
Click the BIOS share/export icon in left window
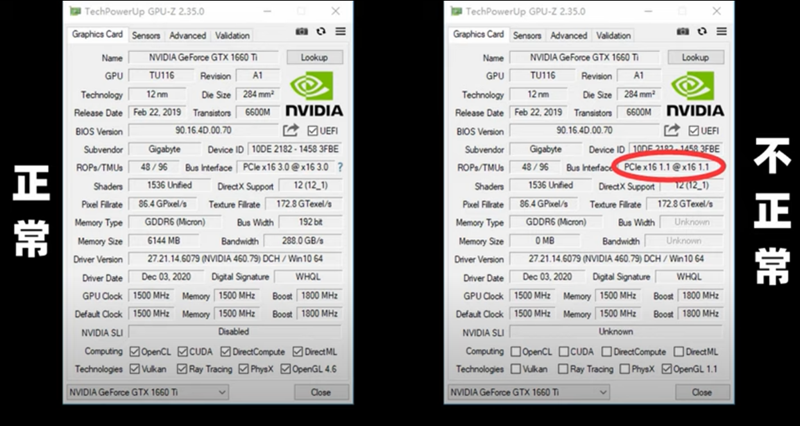coord(291,130)
